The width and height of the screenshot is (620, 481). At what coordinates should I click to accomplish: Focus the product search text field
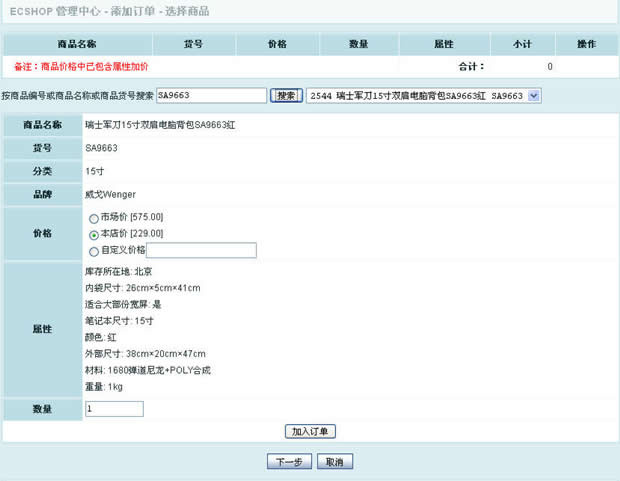[x=210, y=95]
